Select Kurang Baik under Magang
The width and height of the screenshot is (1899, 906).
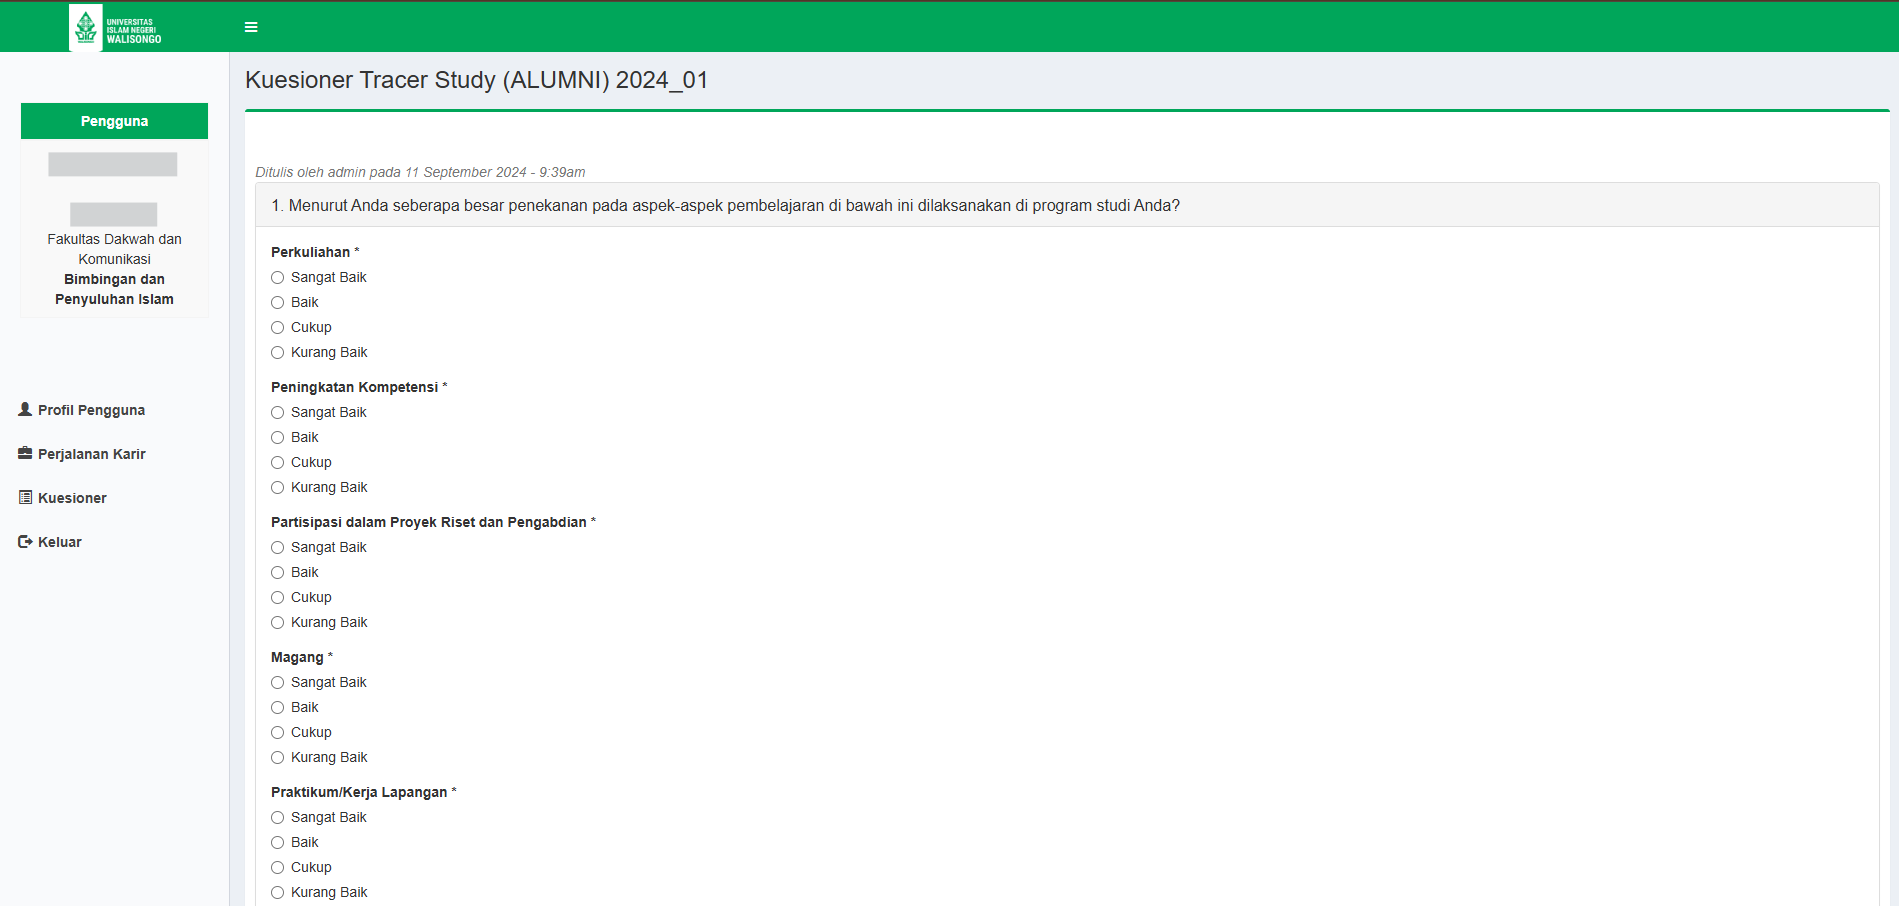pos(278,758)
